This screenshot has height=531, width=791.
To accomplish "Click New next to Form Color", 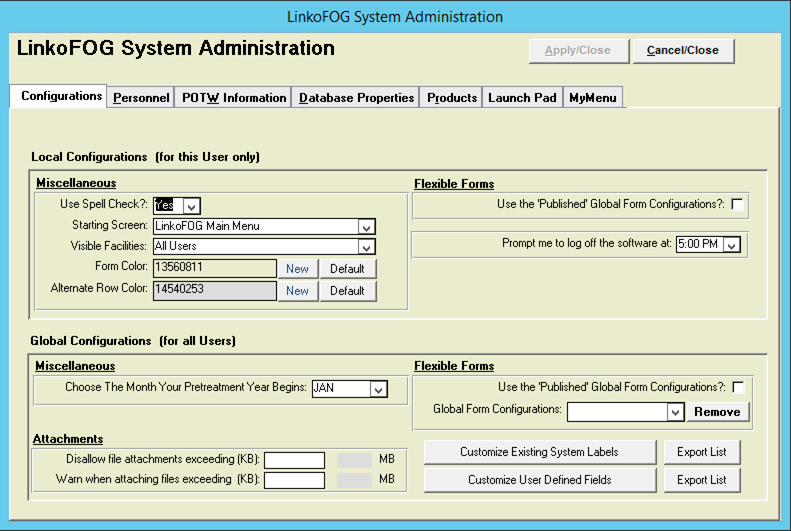I will tap(298, 269).
